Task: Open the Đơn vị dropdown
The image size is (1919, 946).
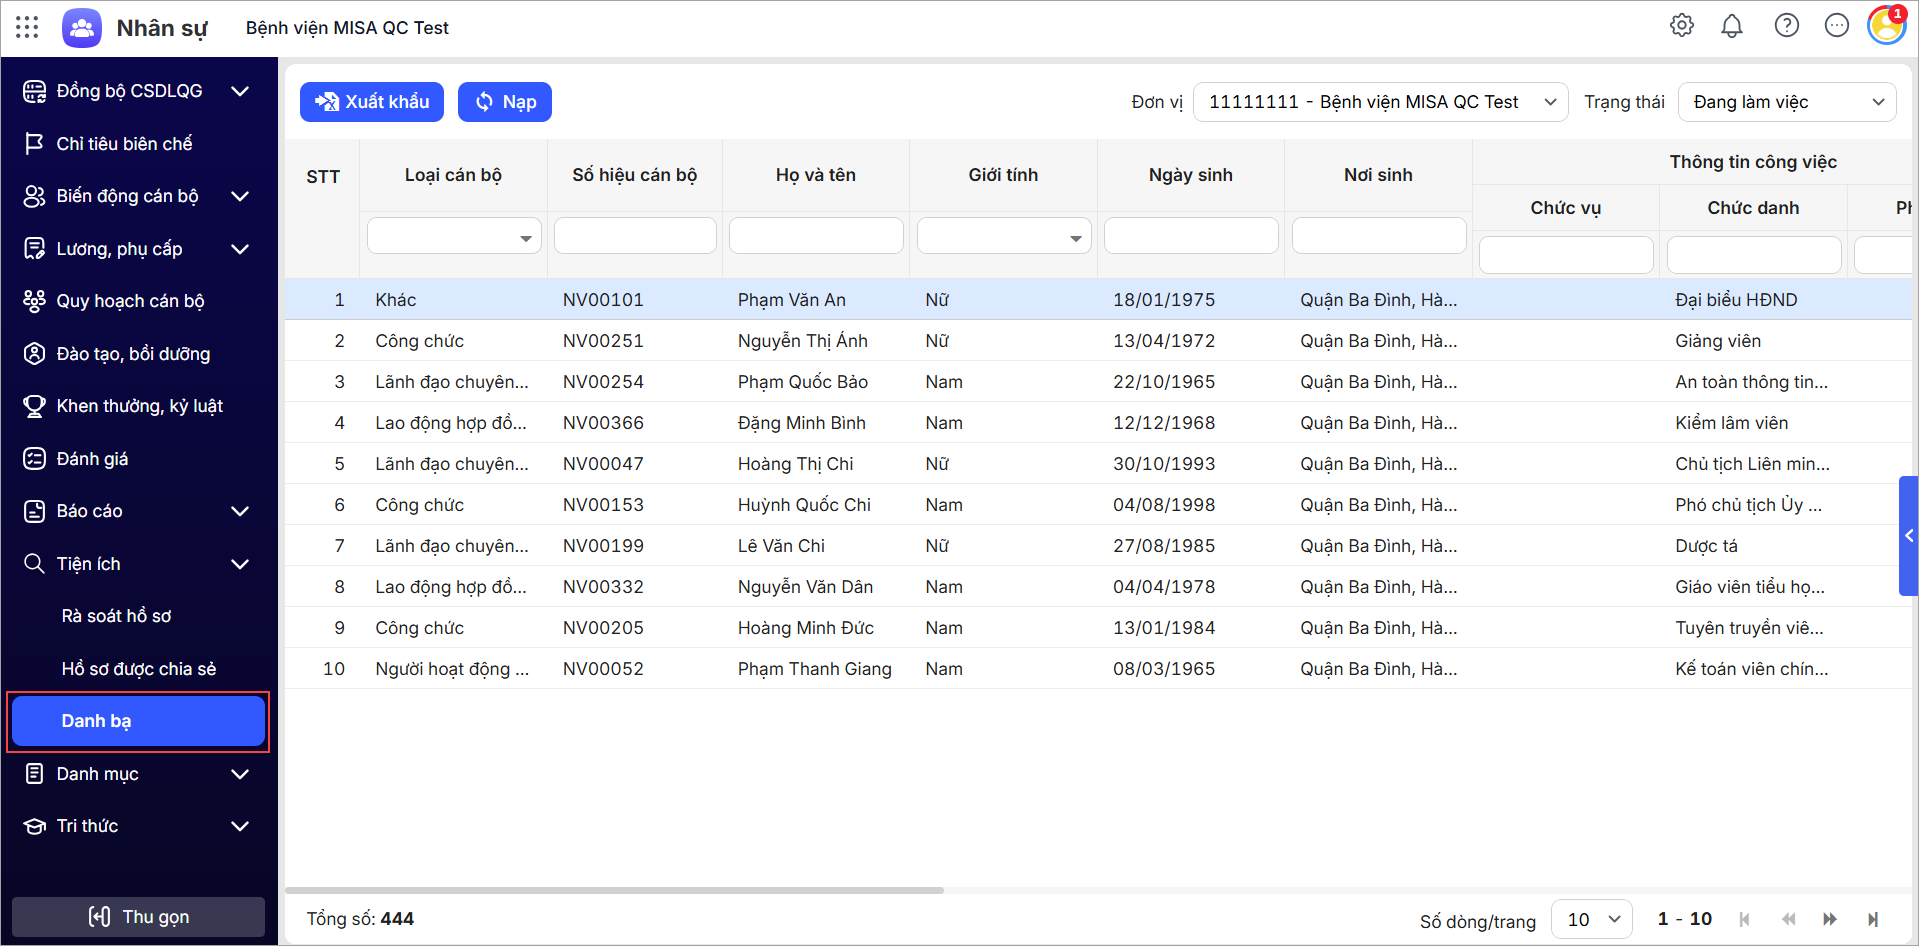Action: [1380, 102]
